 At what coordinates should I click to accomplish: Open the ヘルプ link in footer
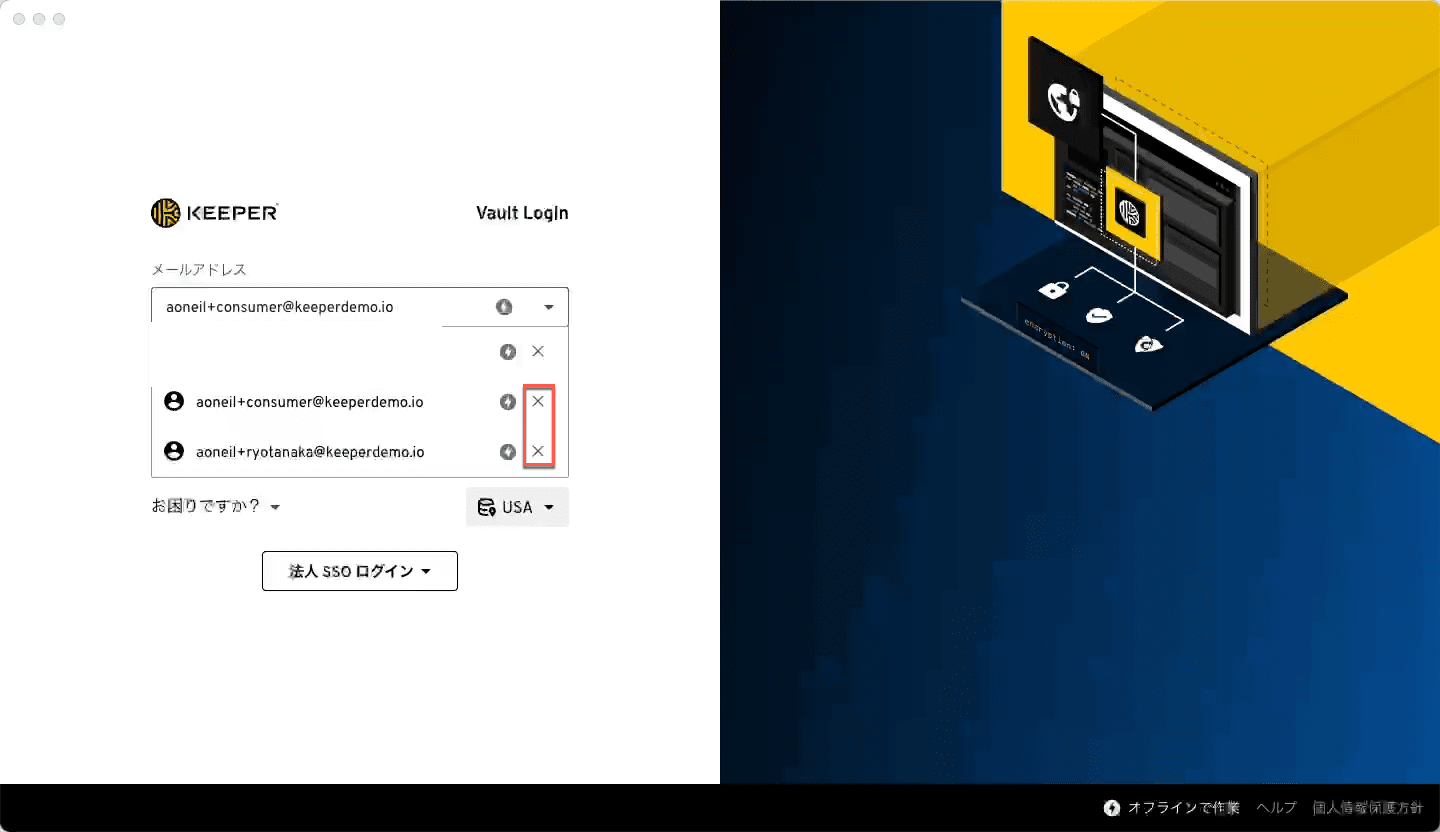pos(1276,808)
